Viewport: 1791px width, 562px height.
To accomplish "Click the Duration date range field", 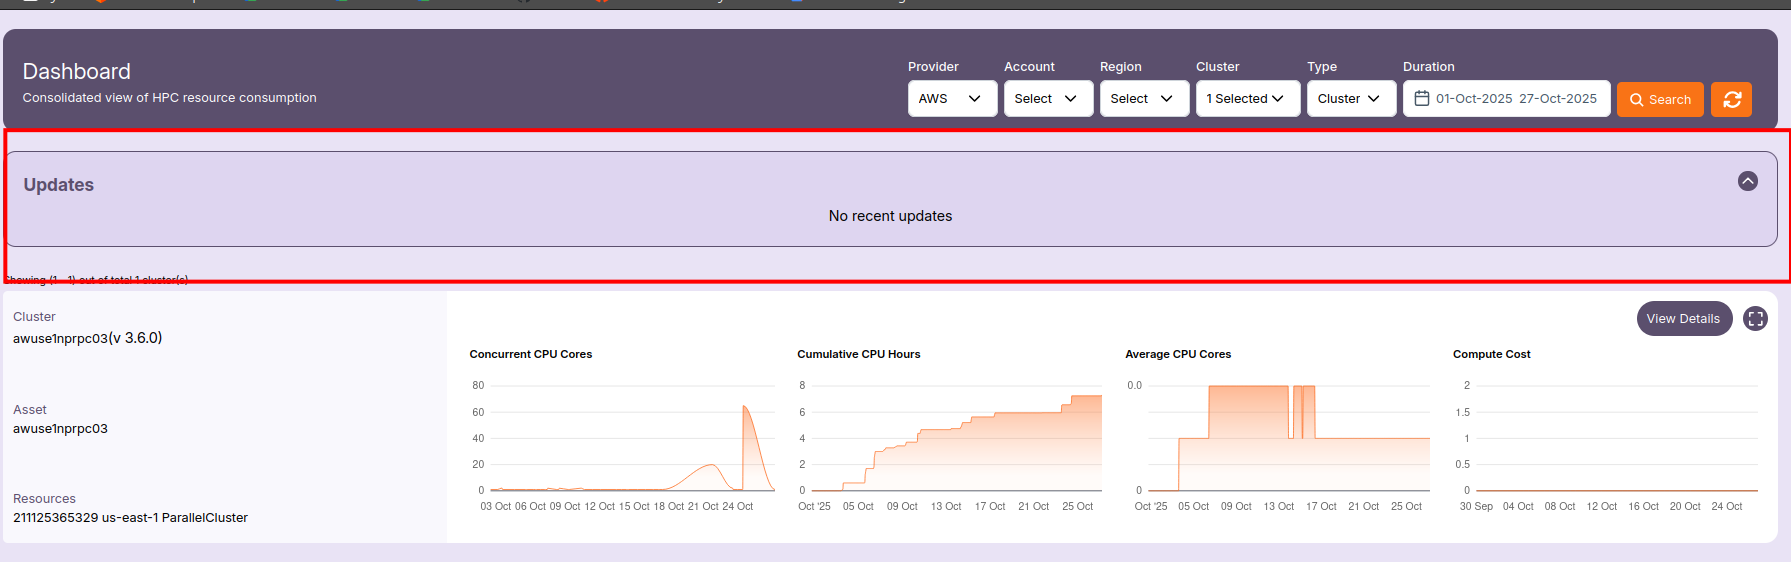I will click(x=1506, y=98).
